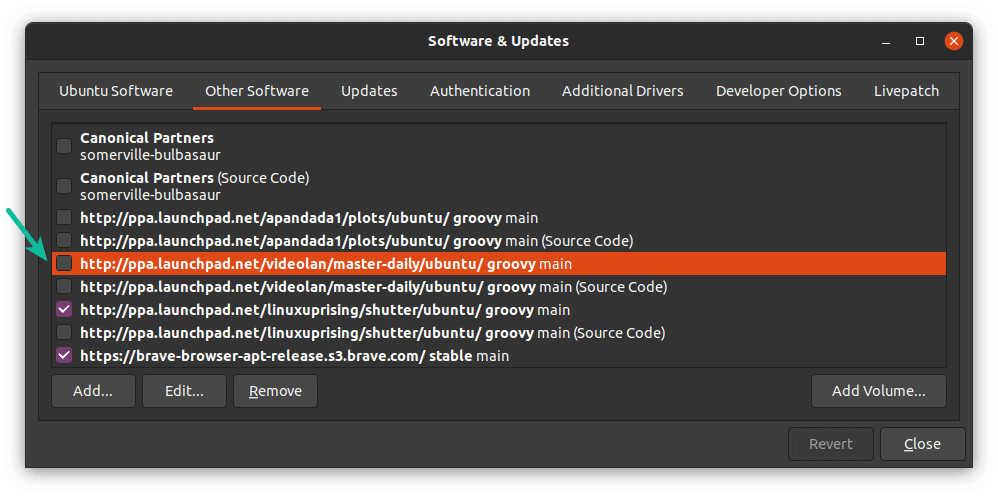This screenshot has width=998, height=496.
Task: Click the Add... button
Action: (93, 391)
